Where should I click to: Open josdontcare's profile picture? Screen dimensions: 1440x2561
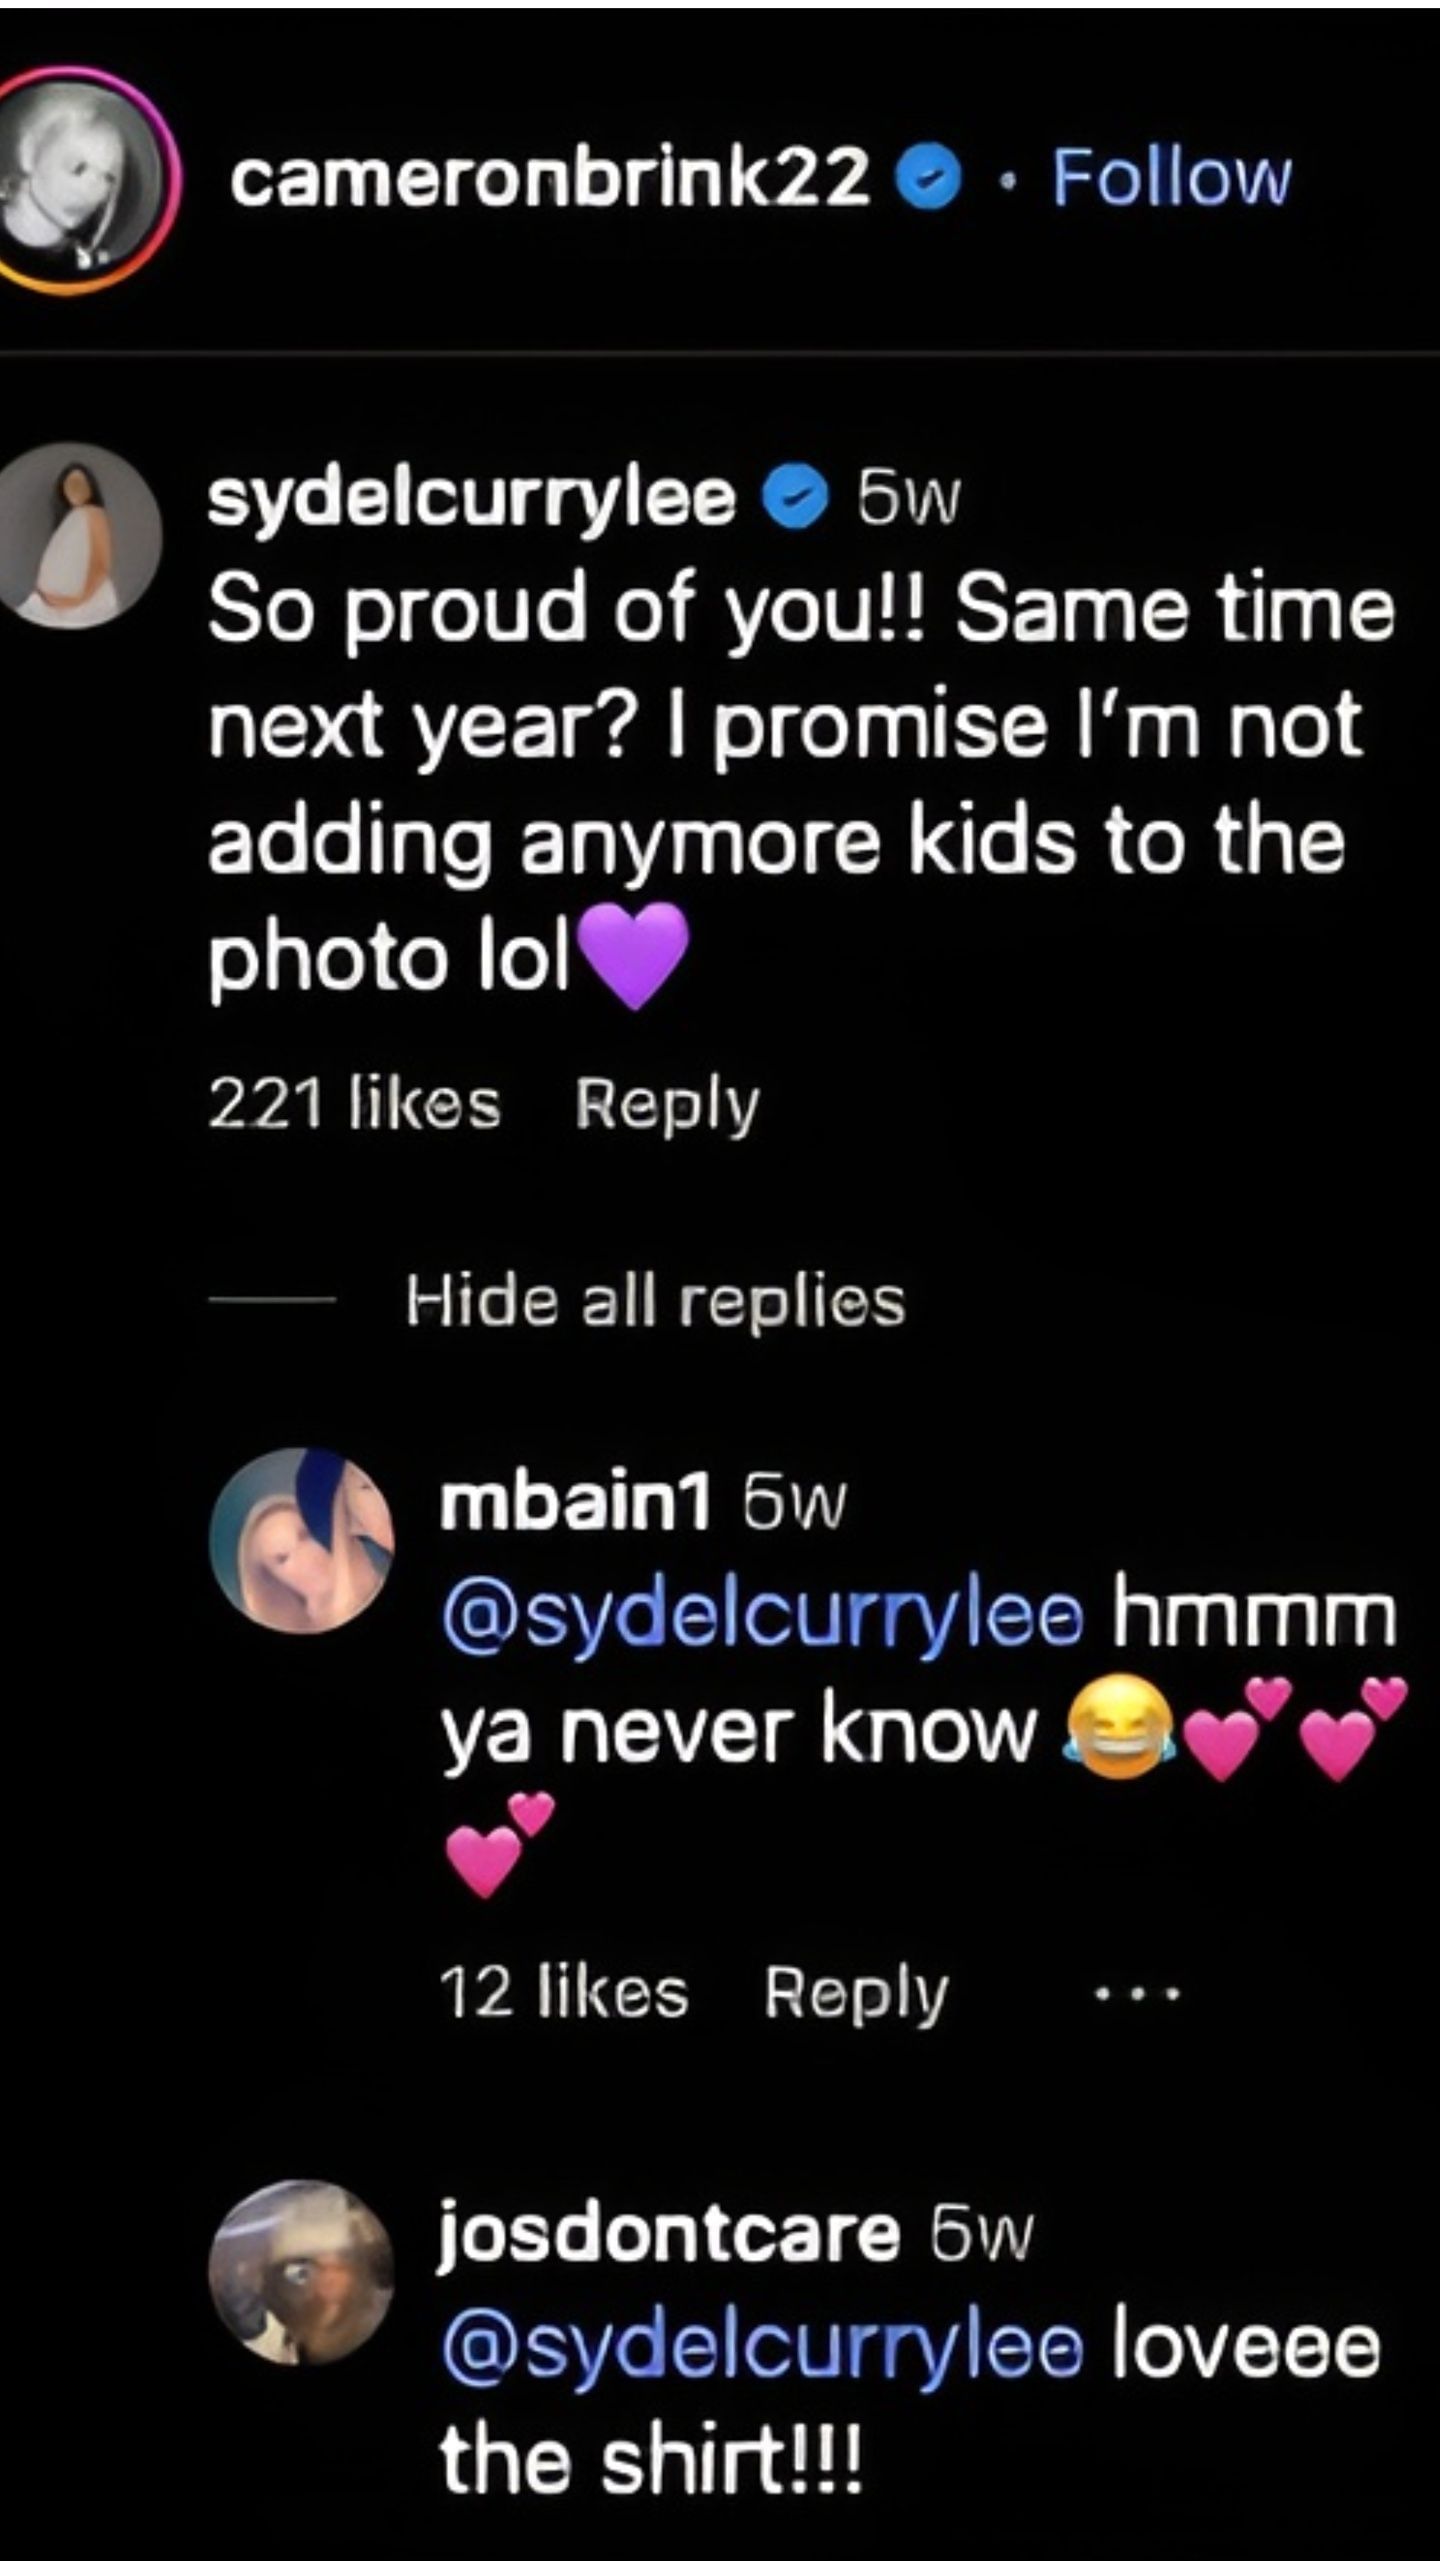pyautogui.click(x=301, y=2273)
